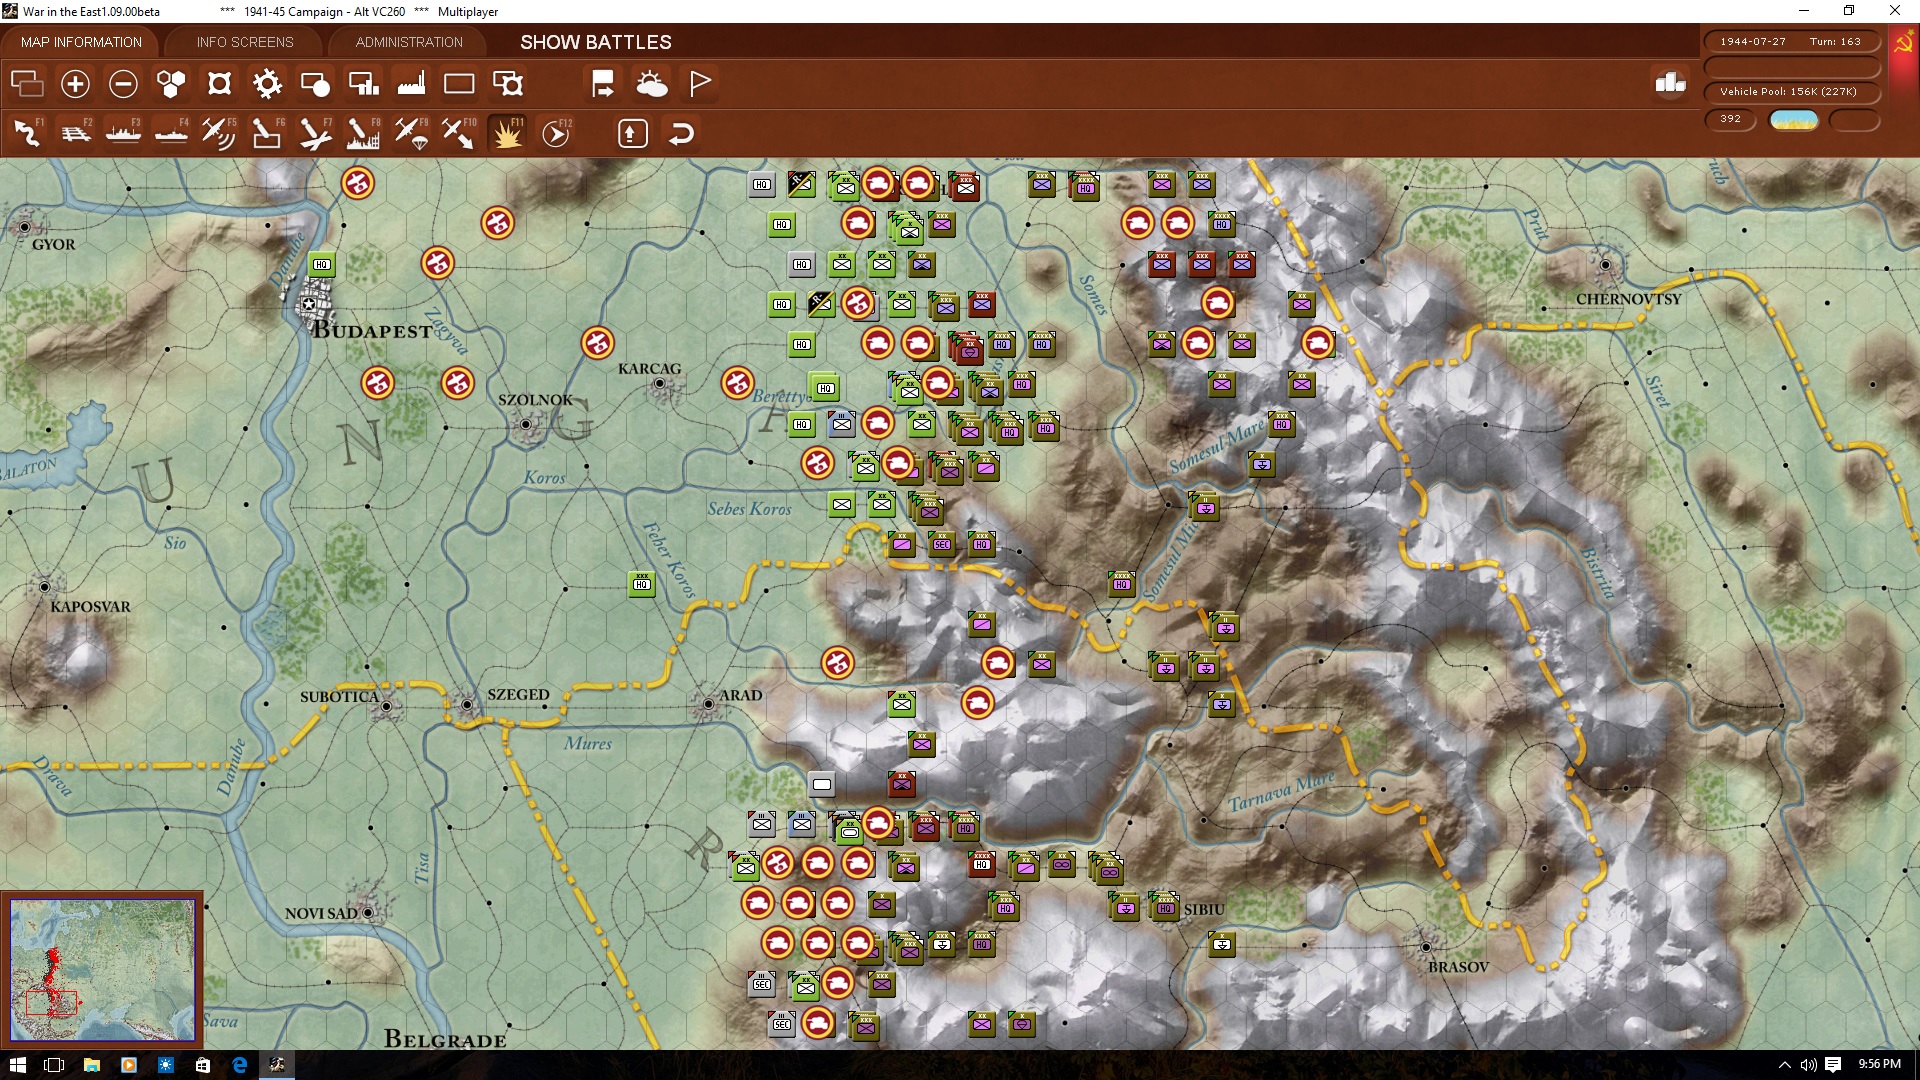
Task: Click the Budapest city hex
Action: 309,303
